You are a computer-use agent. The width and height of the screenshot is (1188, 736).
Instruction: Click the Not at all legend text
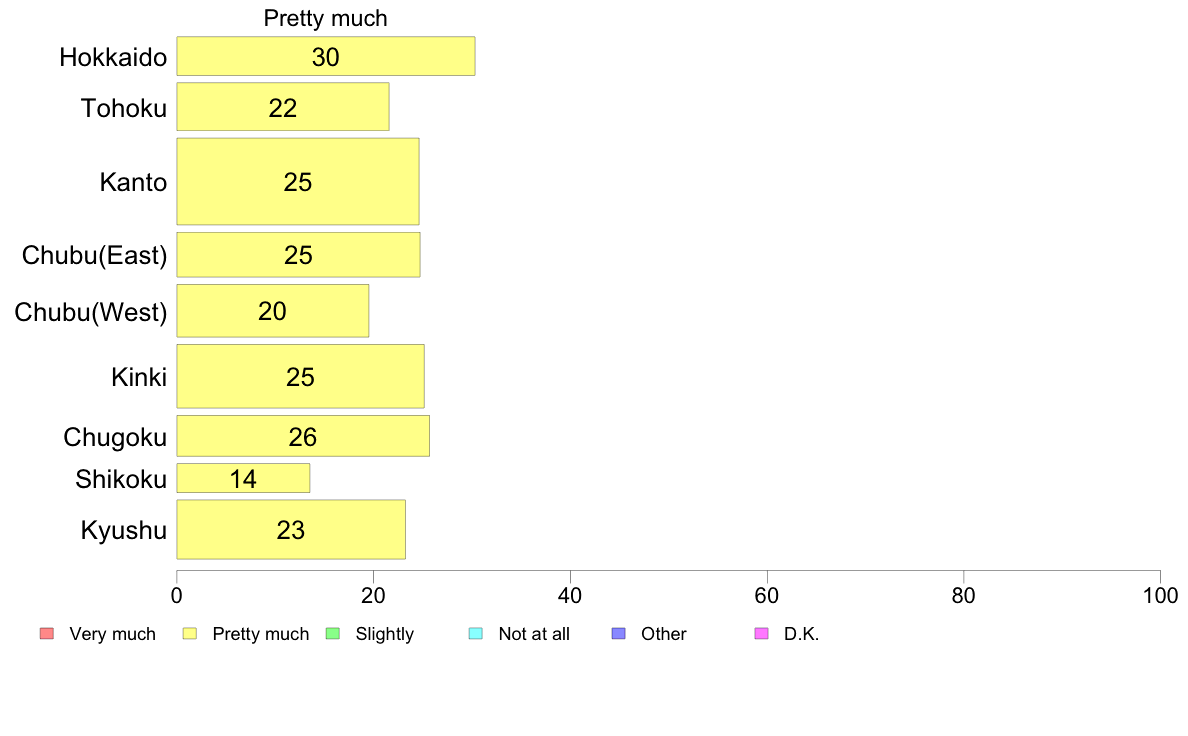pos(534,634)
